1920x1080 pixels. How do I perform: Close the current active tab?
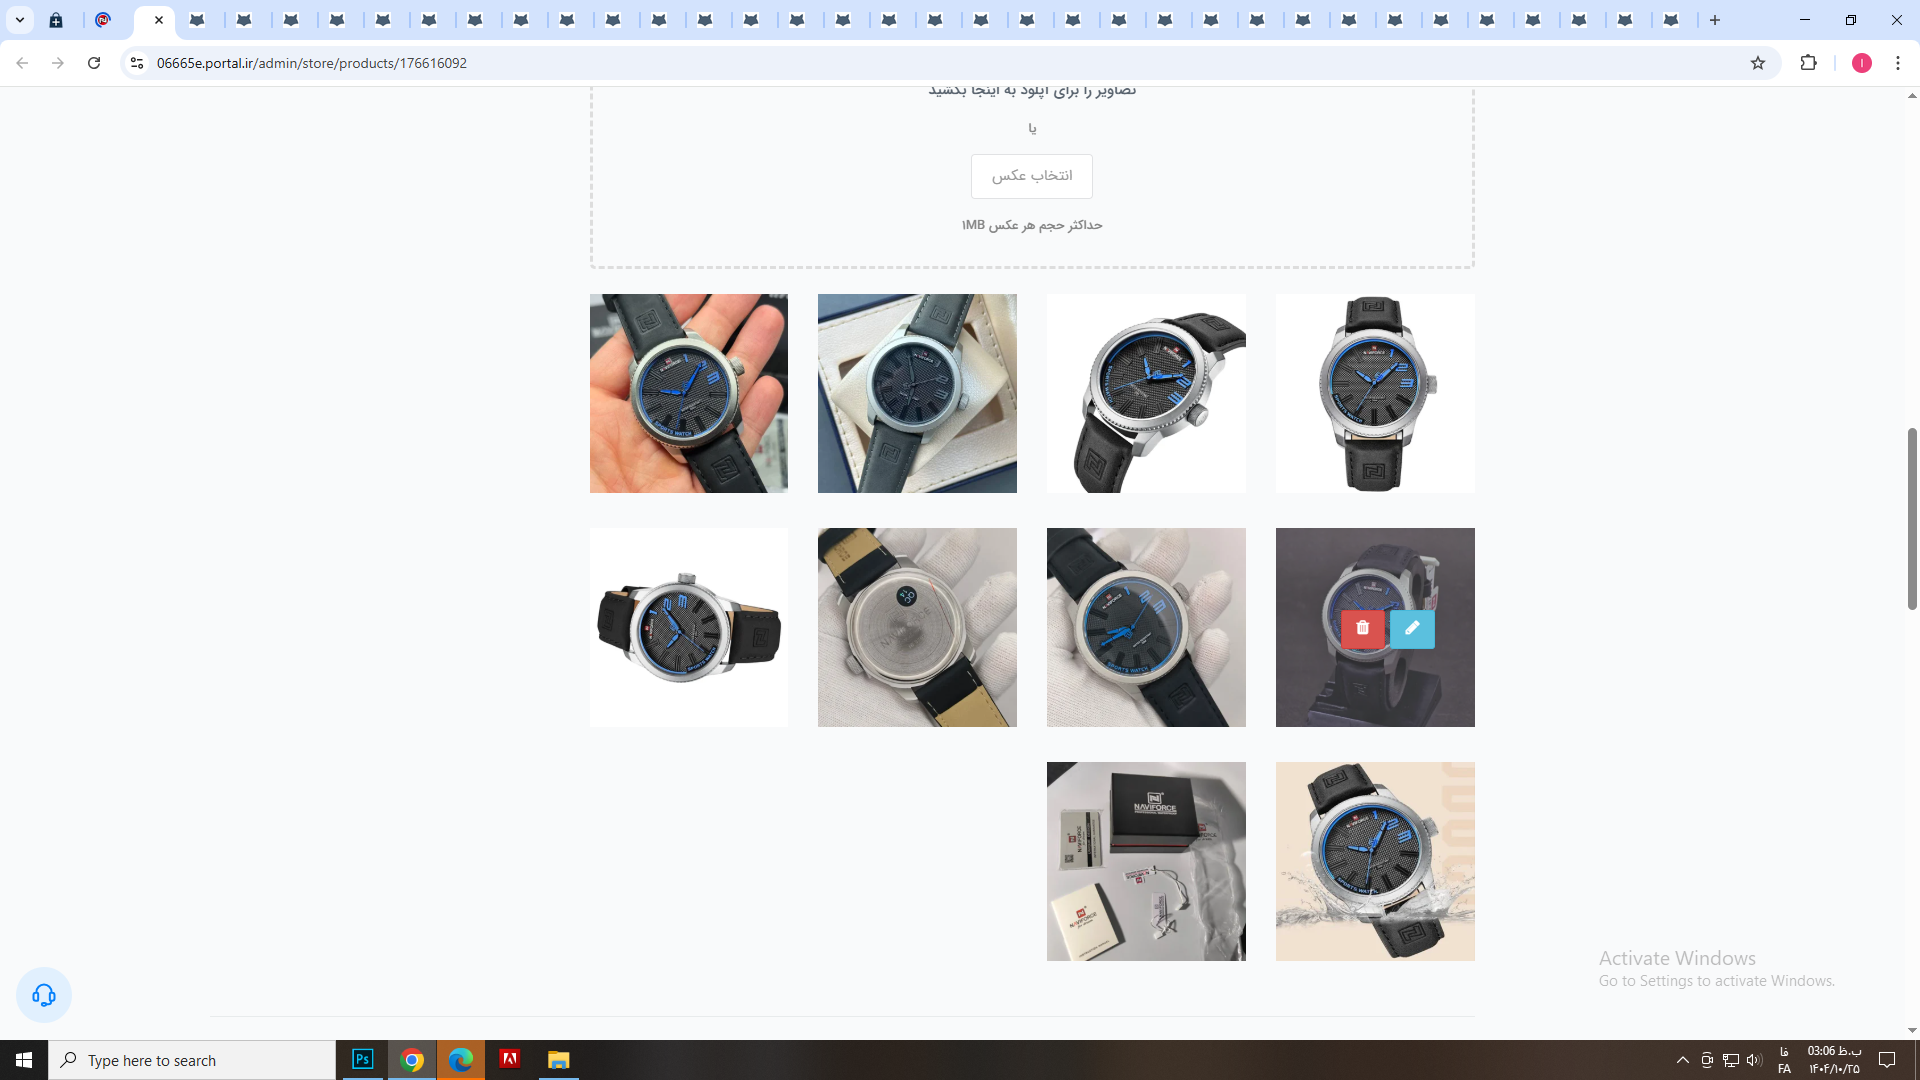[x=159, y=20]
